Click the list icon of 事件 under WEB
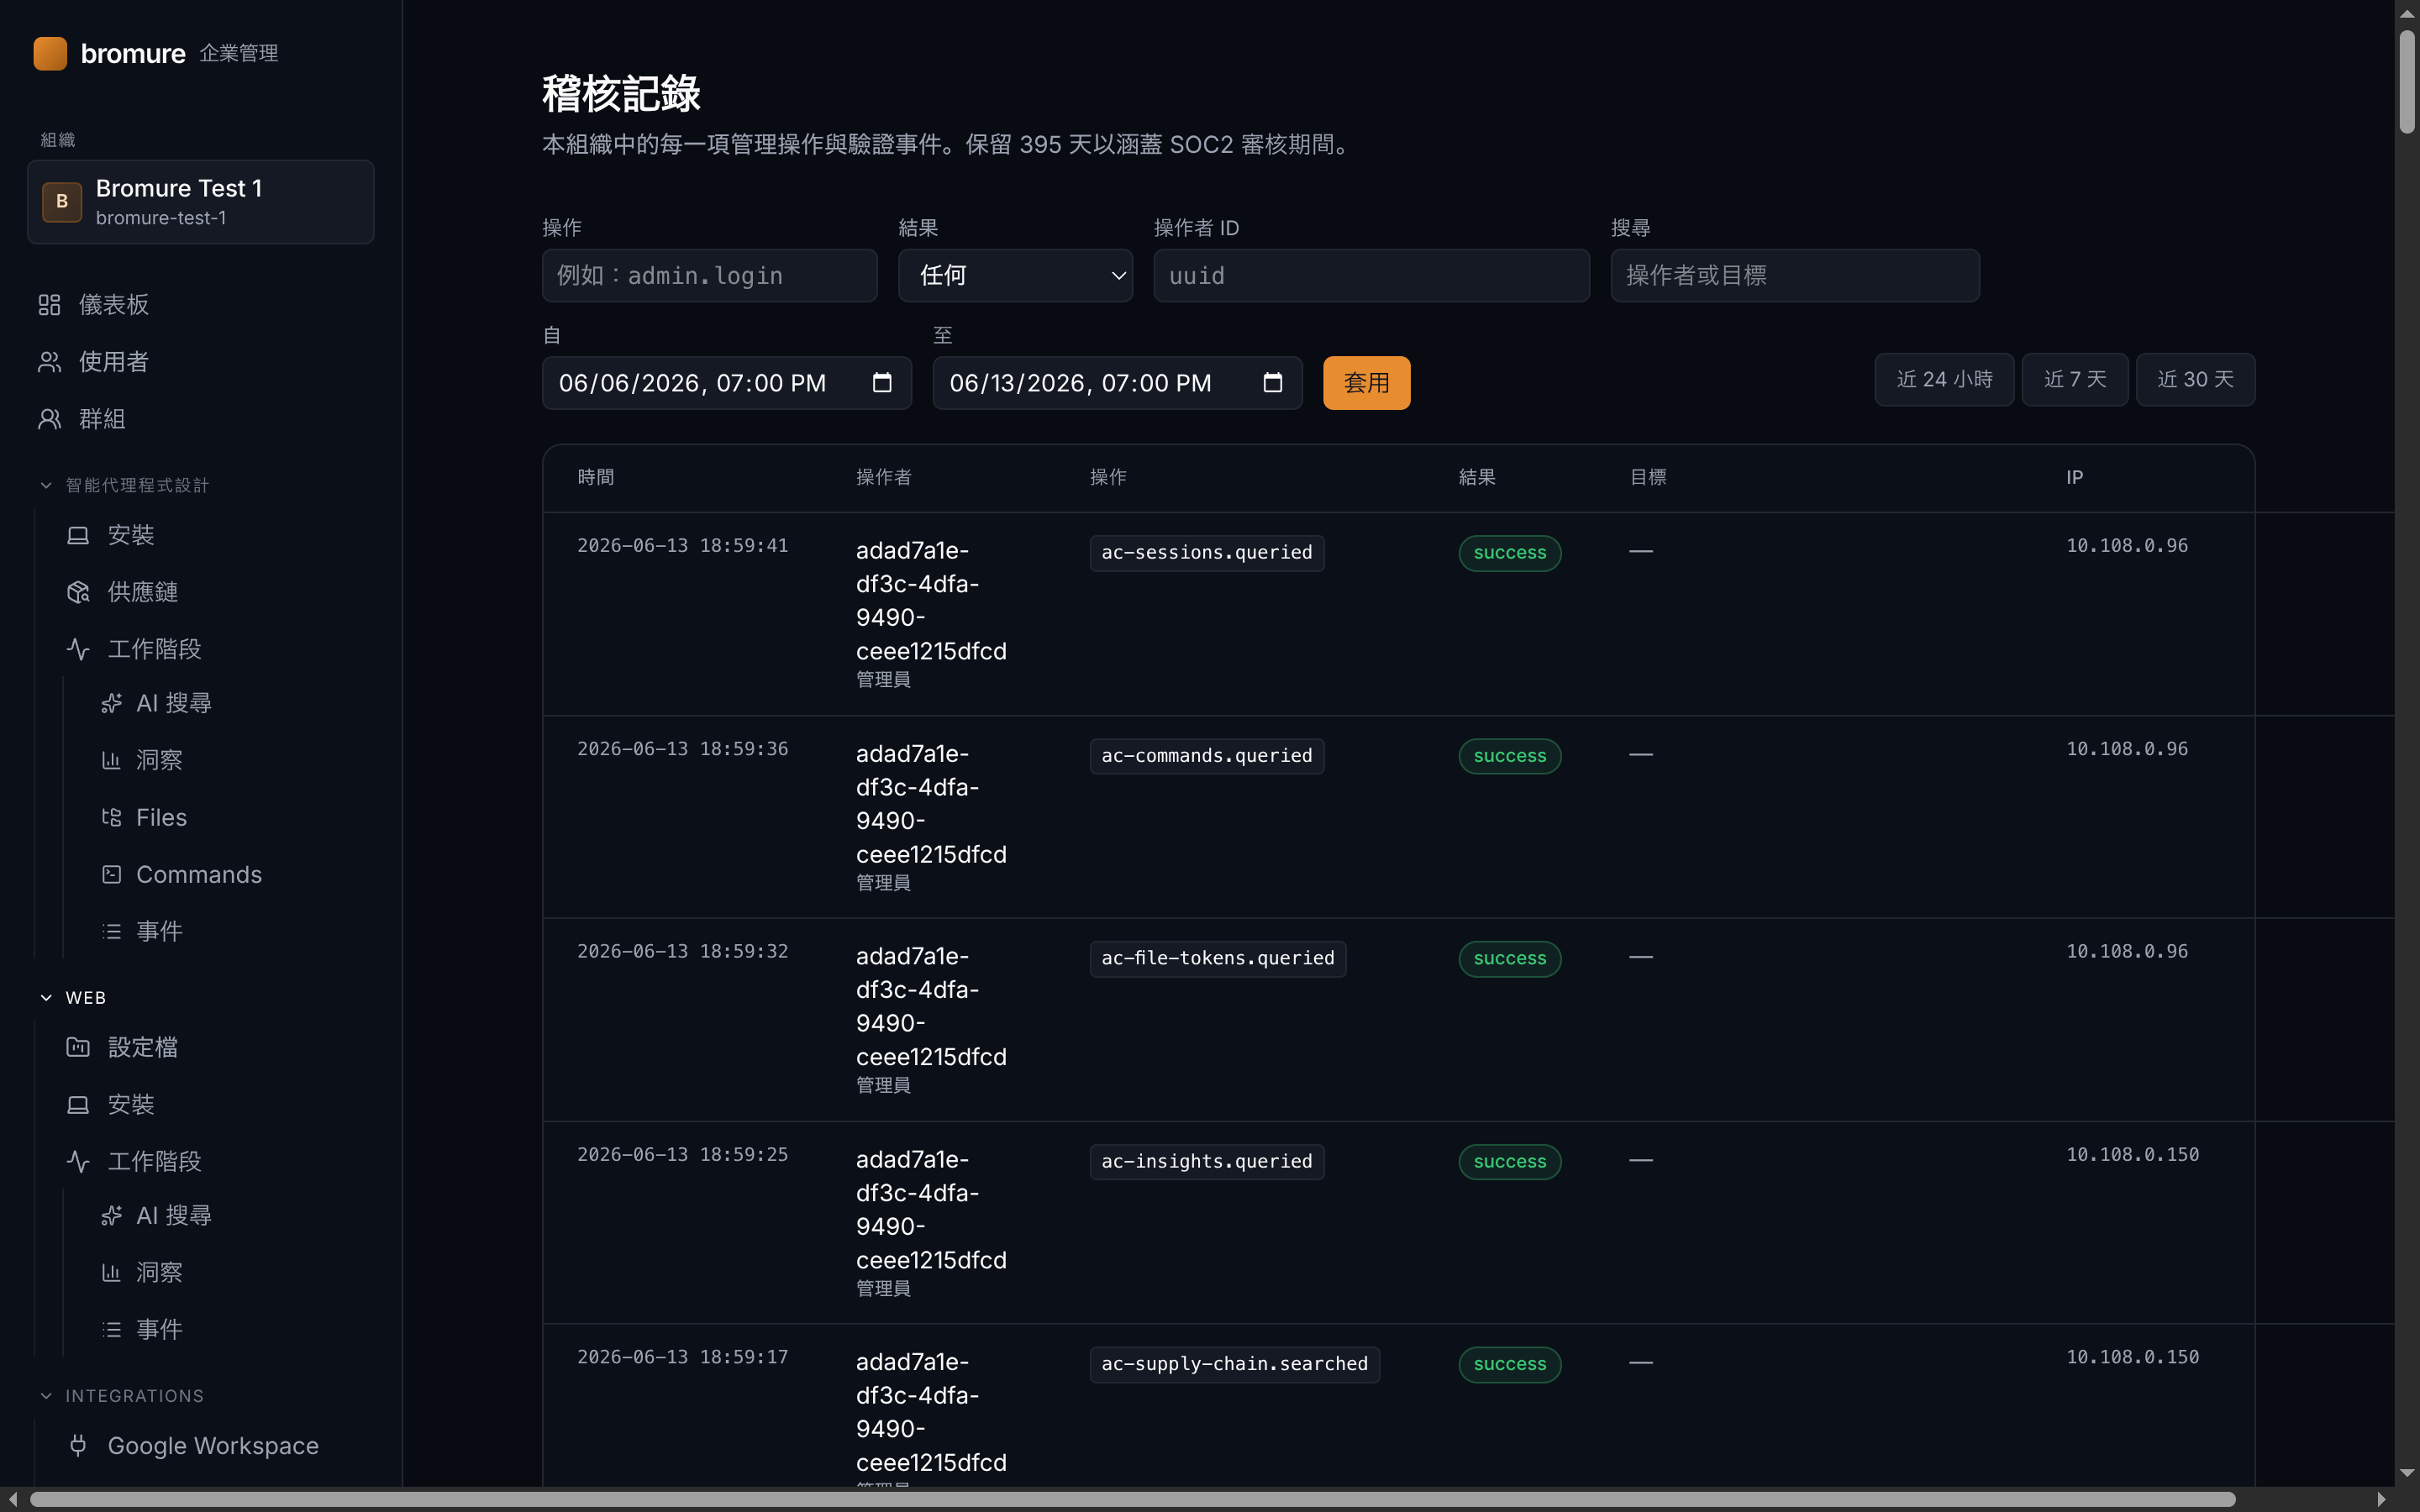 111,1329
